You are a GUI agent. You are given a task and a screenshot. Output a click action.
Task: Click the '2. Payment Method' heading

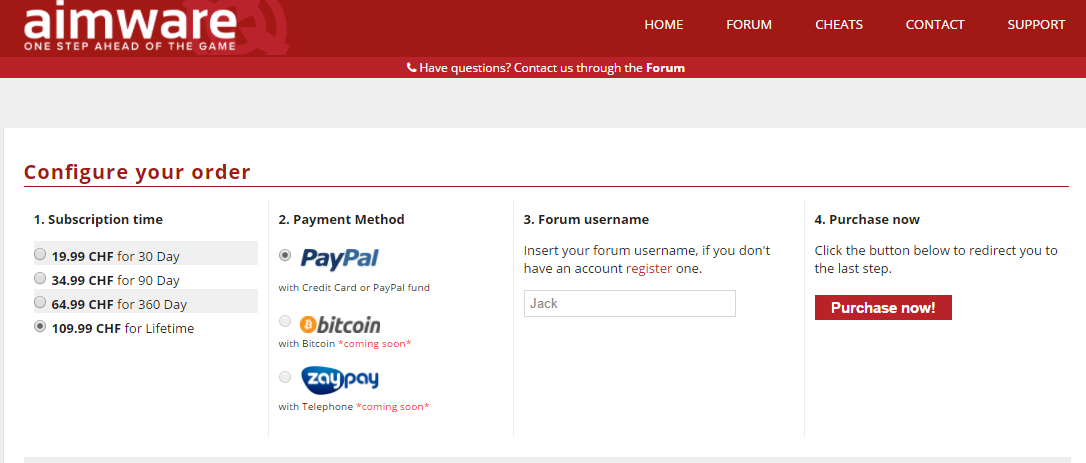click(341, 220)
